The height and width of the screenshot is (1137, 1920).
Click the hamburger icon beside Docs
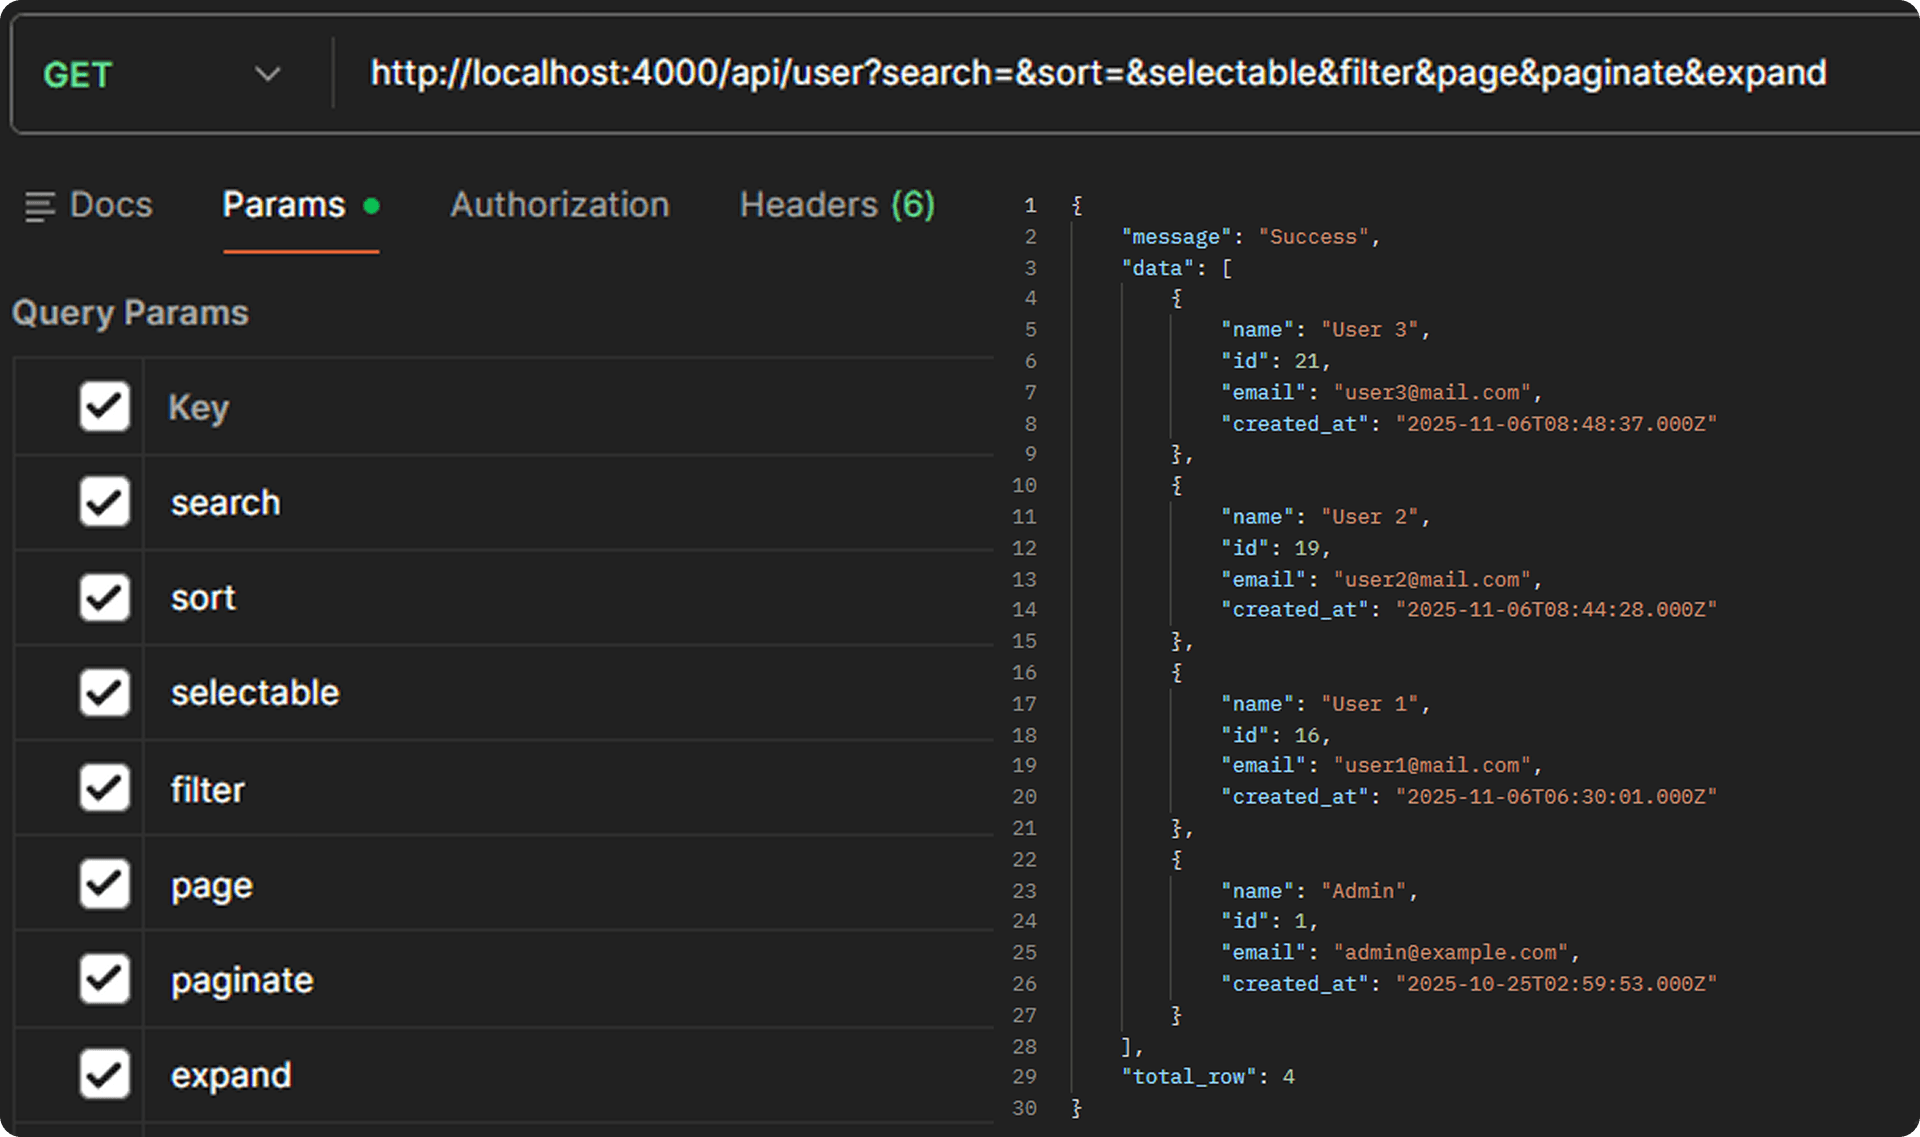click(x=38, y=206)
